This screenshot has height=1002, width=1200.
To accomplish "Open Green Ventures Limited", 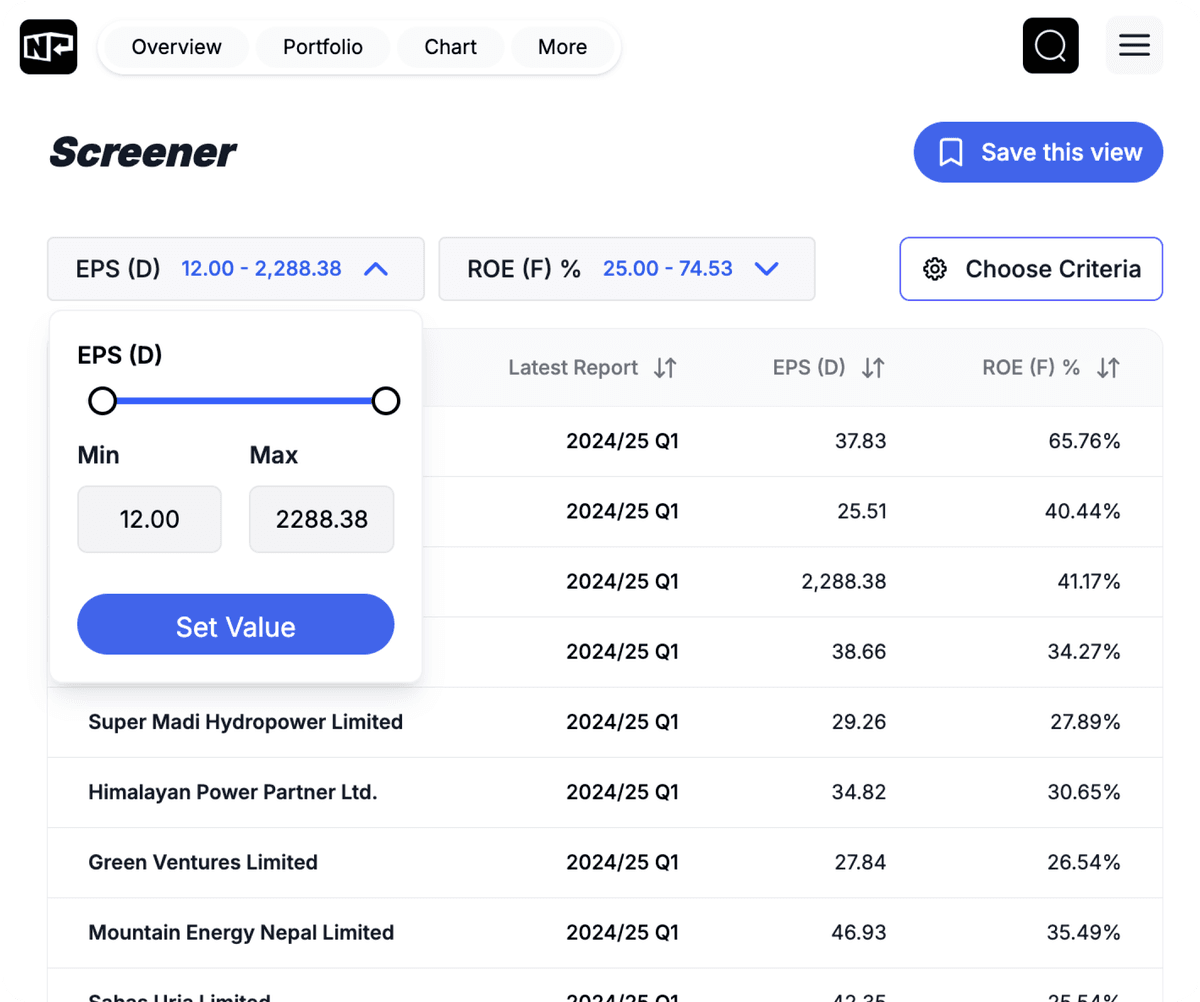I will pos(203,862).
